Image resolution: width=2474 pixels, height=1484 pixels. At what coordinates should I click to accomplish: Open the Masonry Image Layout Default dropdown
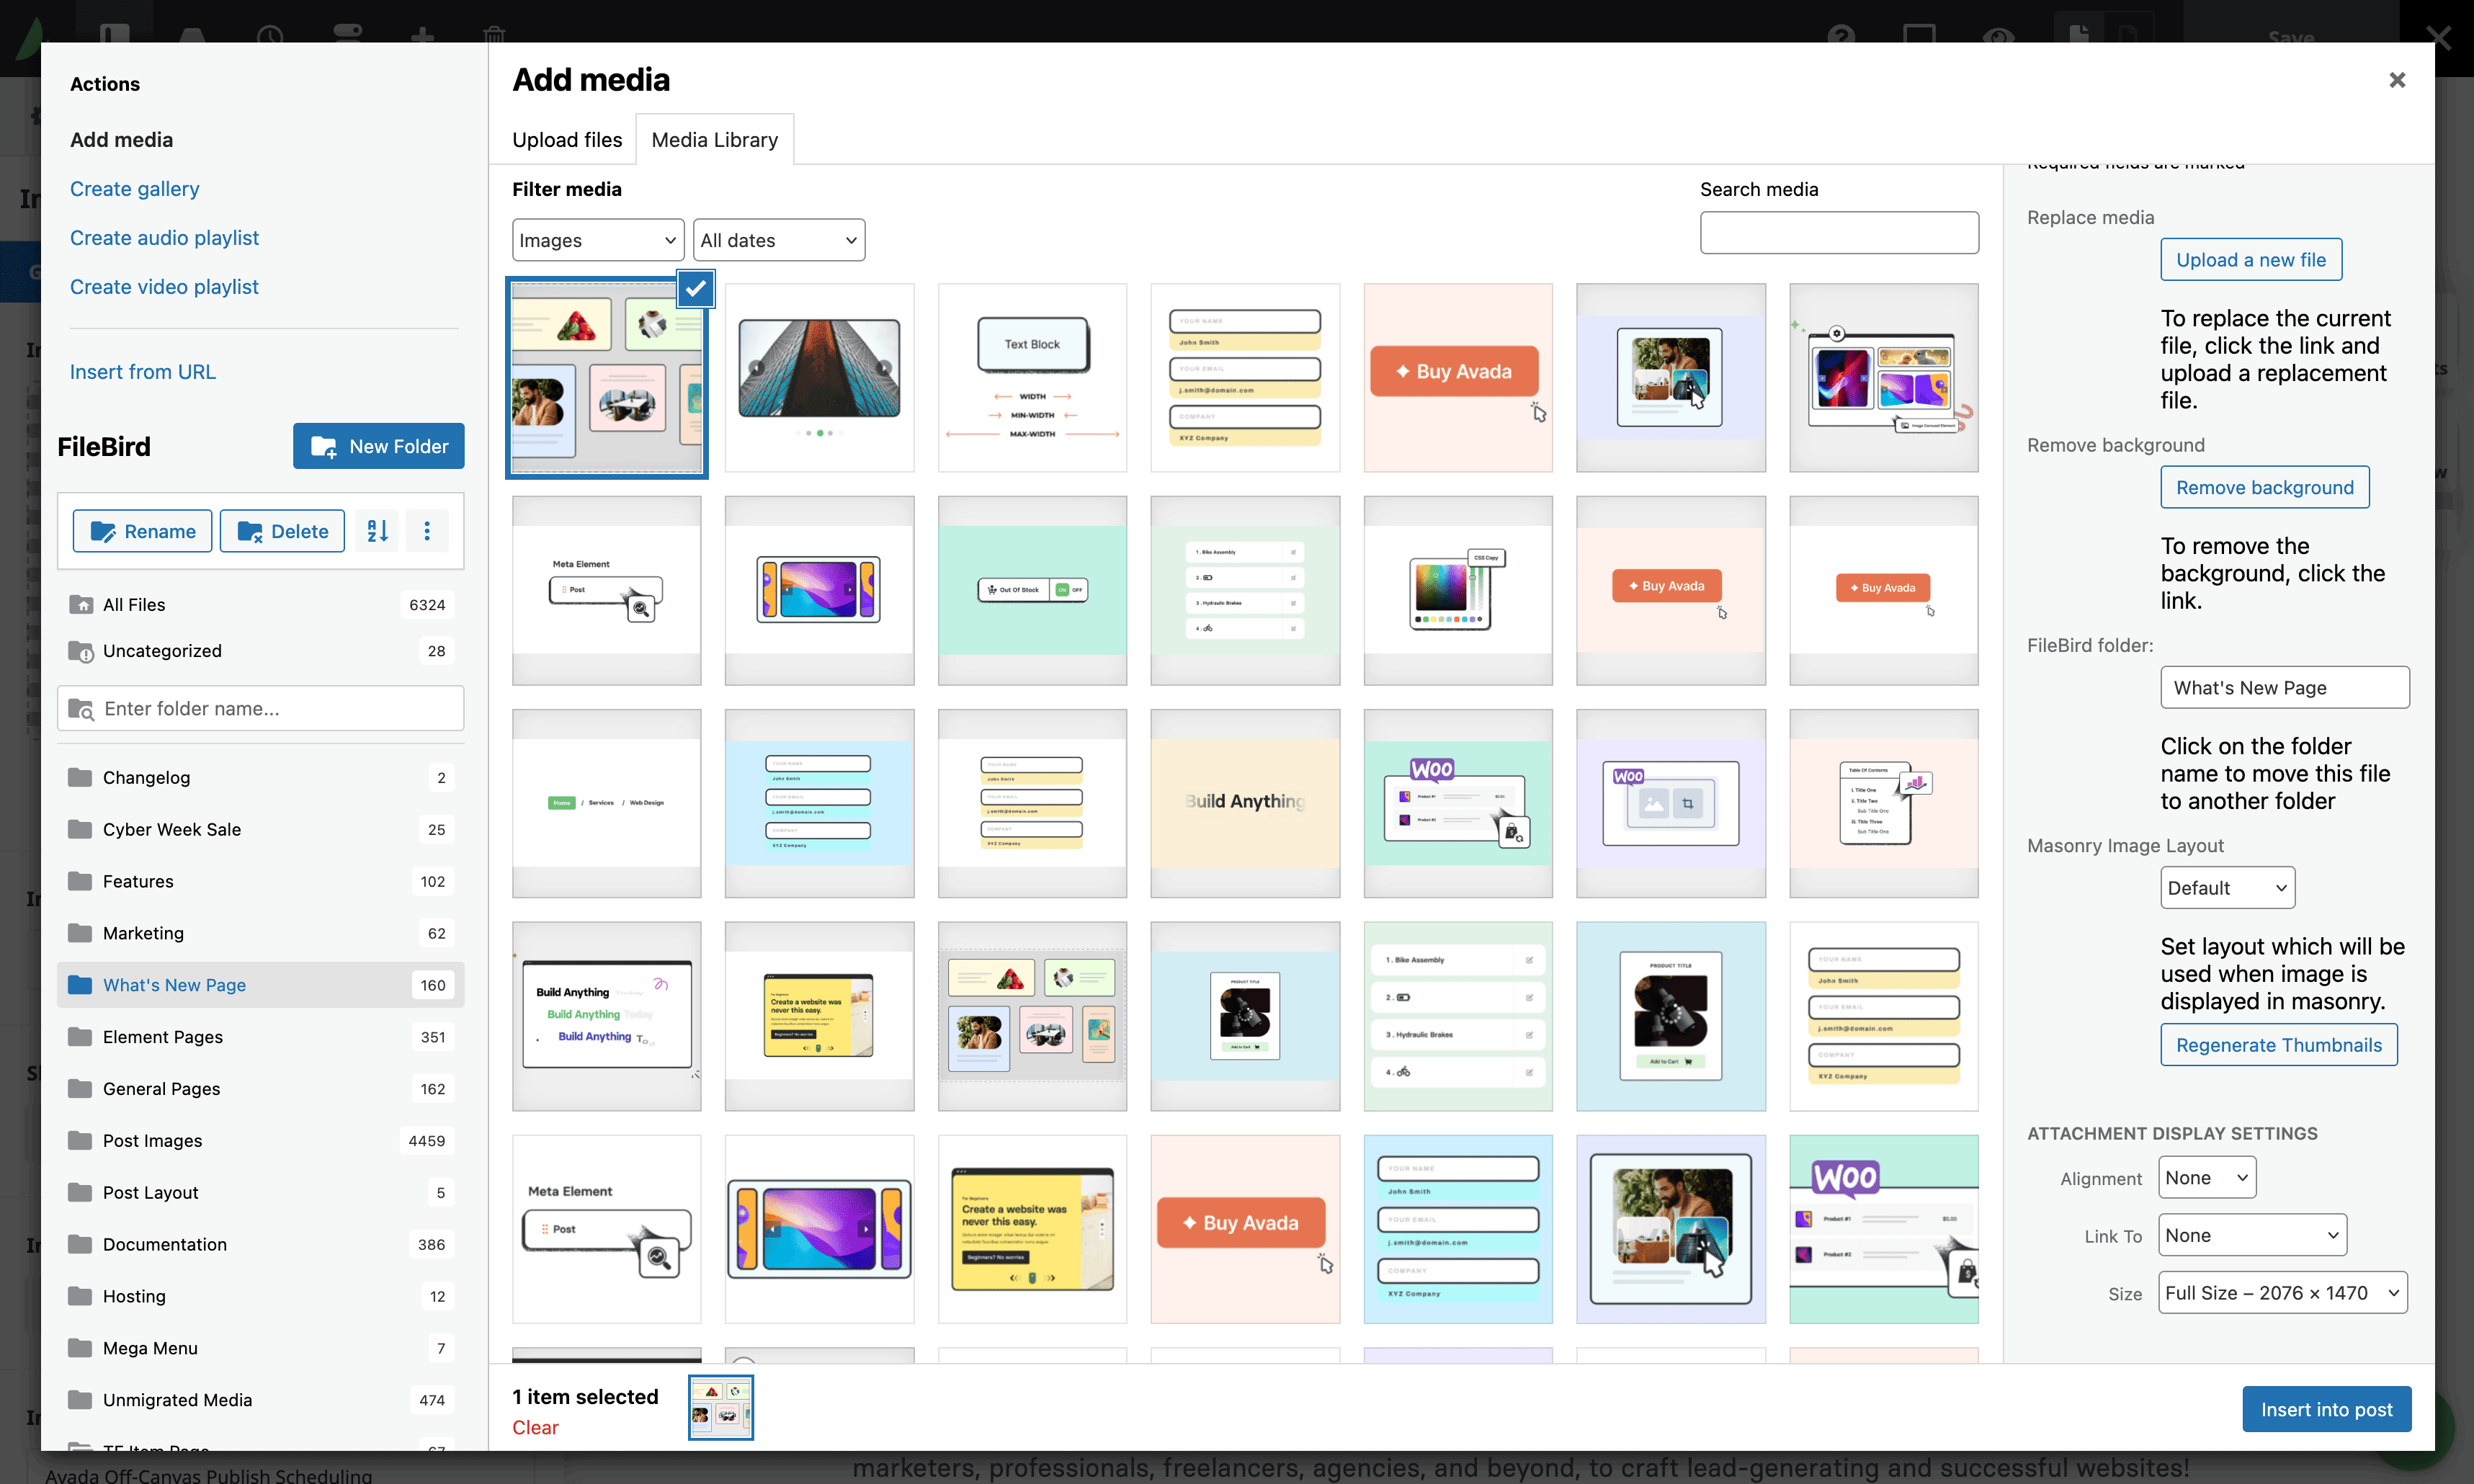[x=2227, y=888]
